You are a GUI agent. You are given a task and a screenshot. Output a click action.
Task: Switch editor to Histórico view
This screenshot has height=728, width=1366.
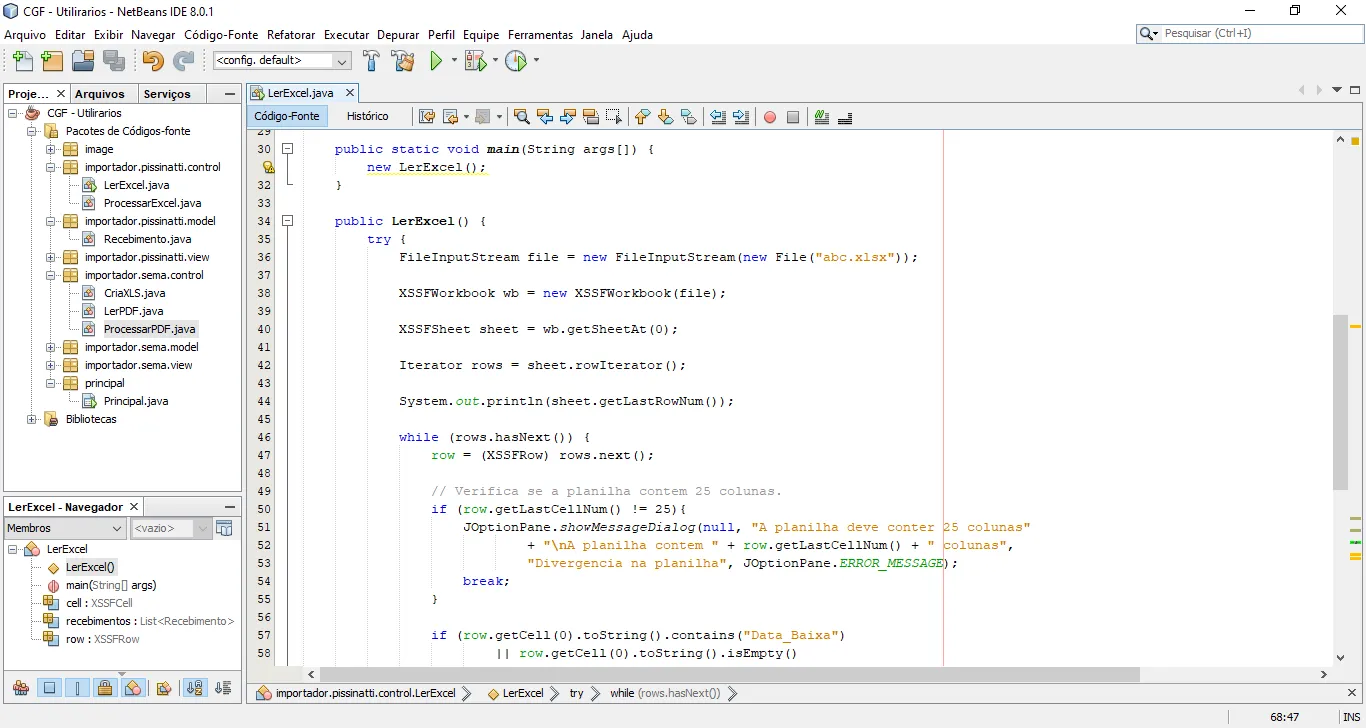coord(367,116)
